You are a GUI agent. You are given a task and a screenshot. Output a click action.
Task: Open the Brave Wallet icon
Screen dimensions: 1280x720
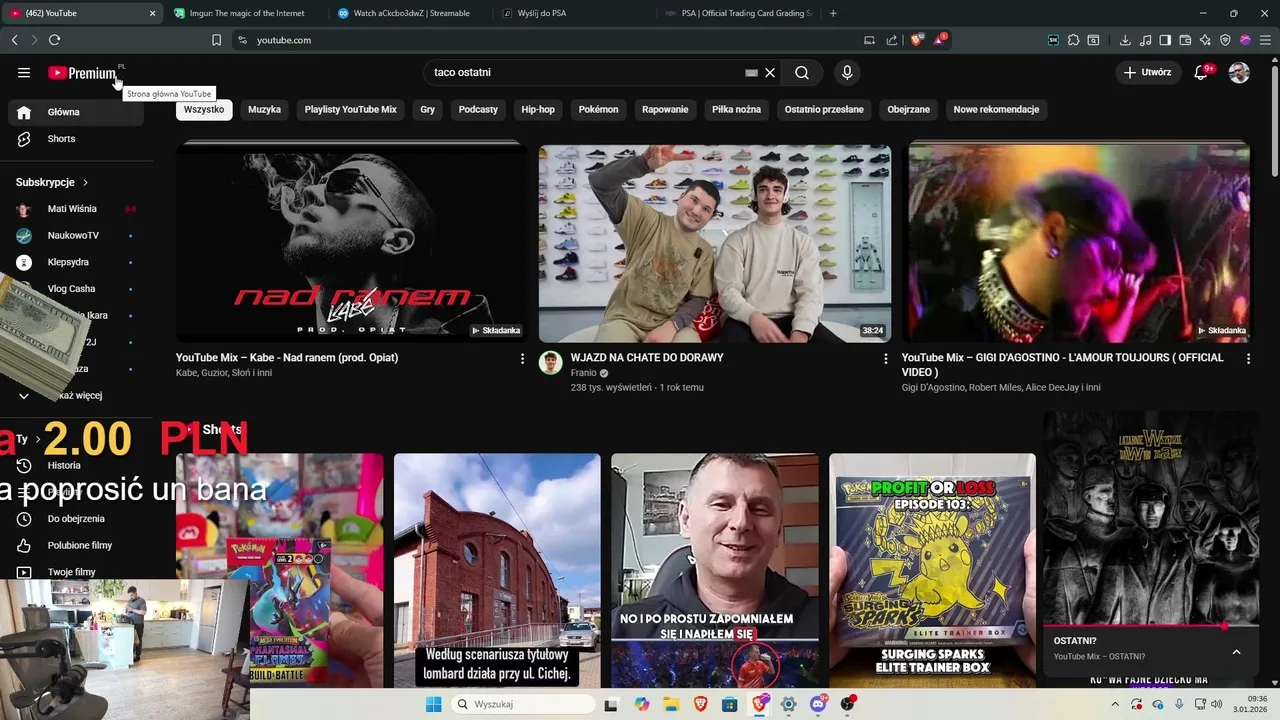click(1185, 40)
